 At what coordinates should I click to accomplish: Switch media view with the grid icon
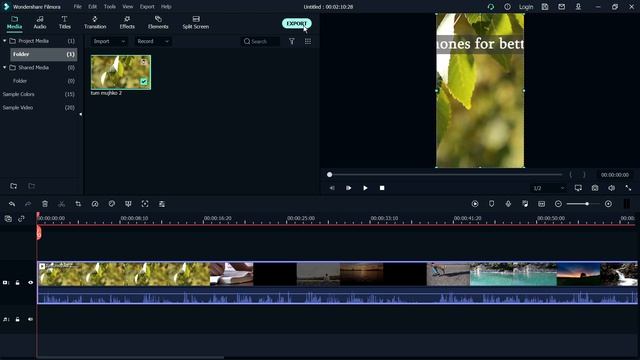pos(308,41)
